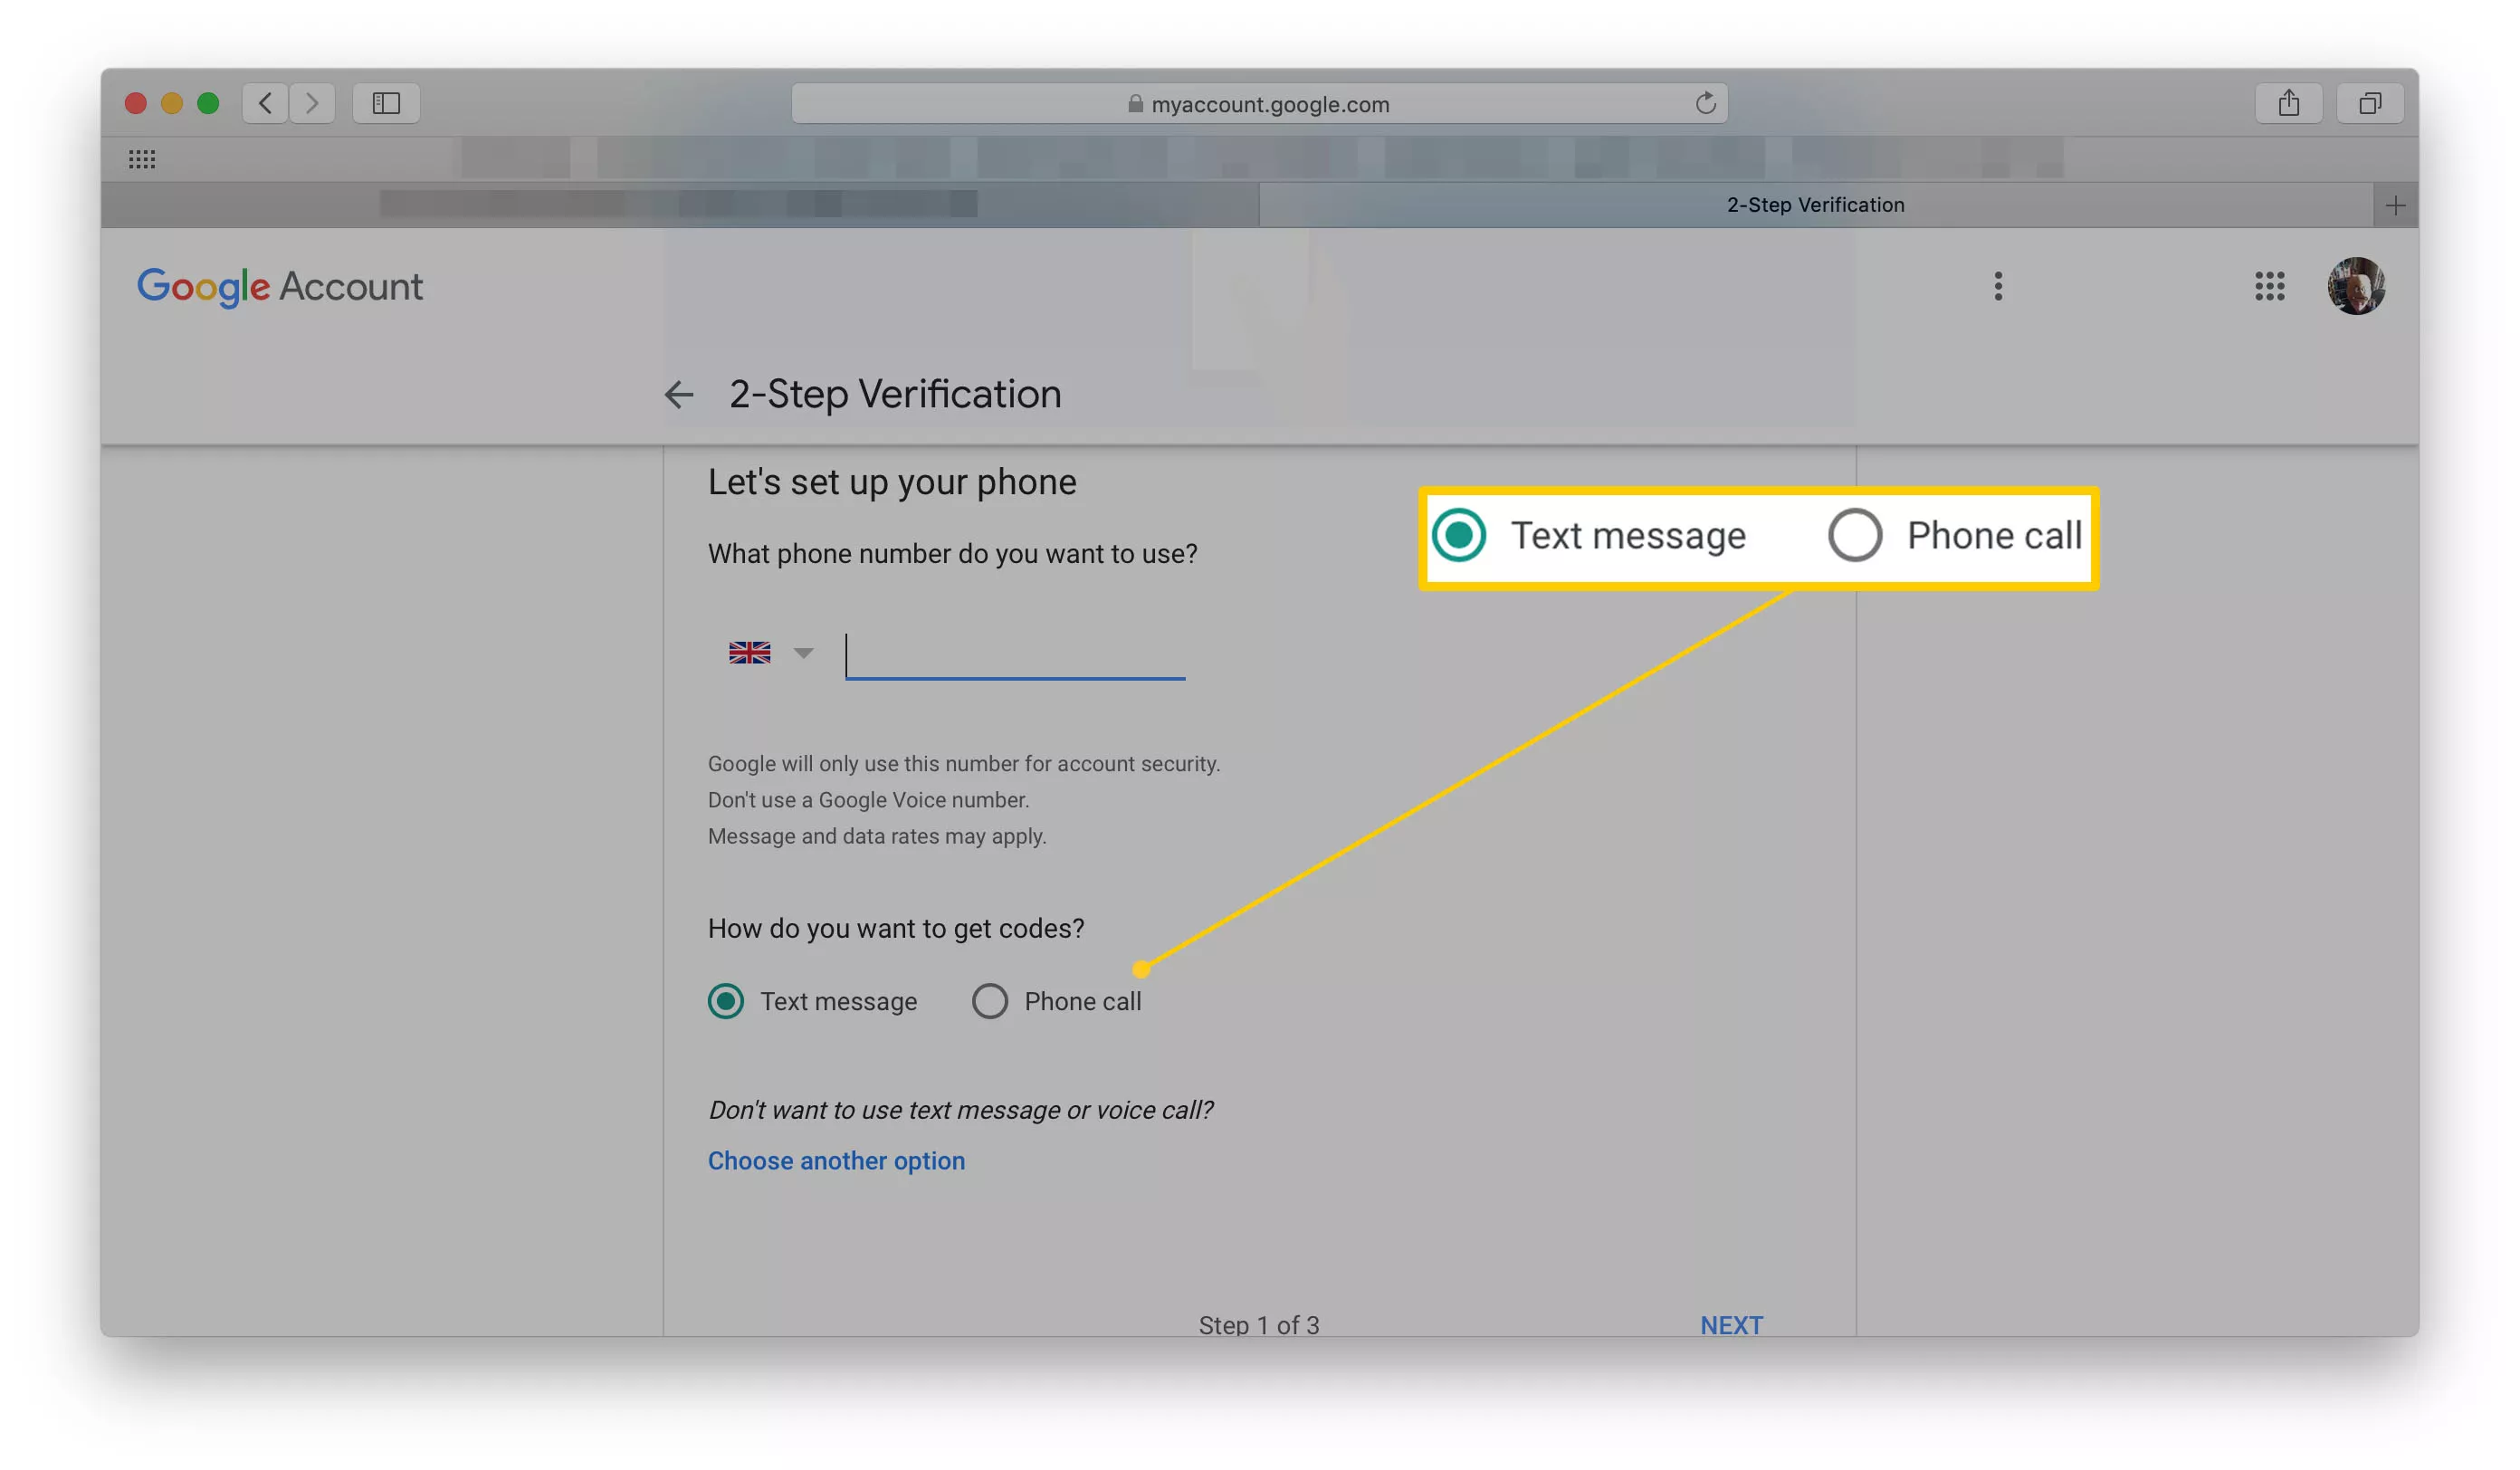
Task: Toggle highlighted Text message option
Action: click(1459, 536)
